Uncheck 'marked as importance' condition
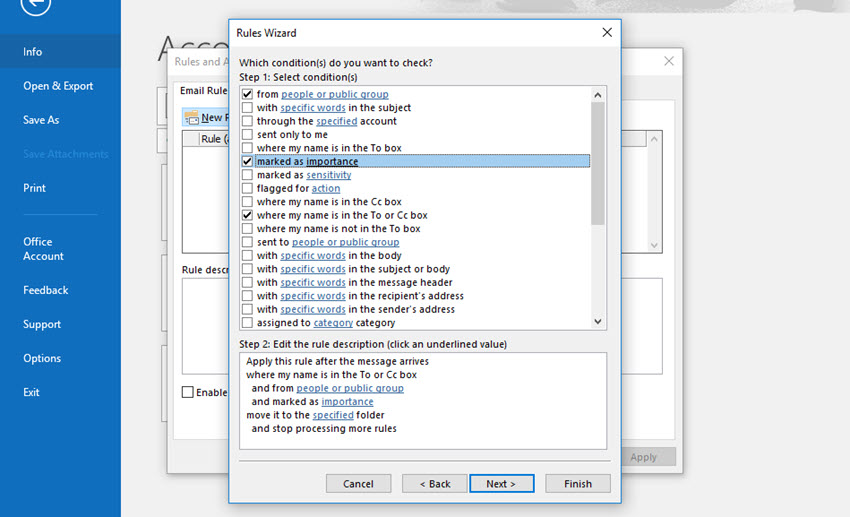This screenshot has width=850, height=517. [247, 161]
